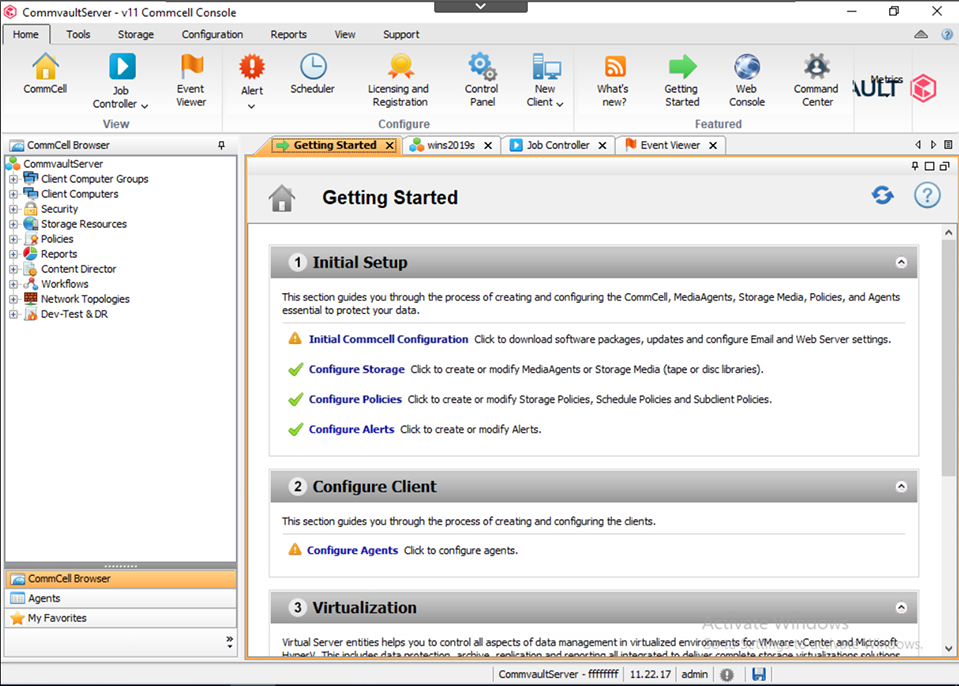Select the Network Topologies tree item
The image size is (959, 686).
85,299
